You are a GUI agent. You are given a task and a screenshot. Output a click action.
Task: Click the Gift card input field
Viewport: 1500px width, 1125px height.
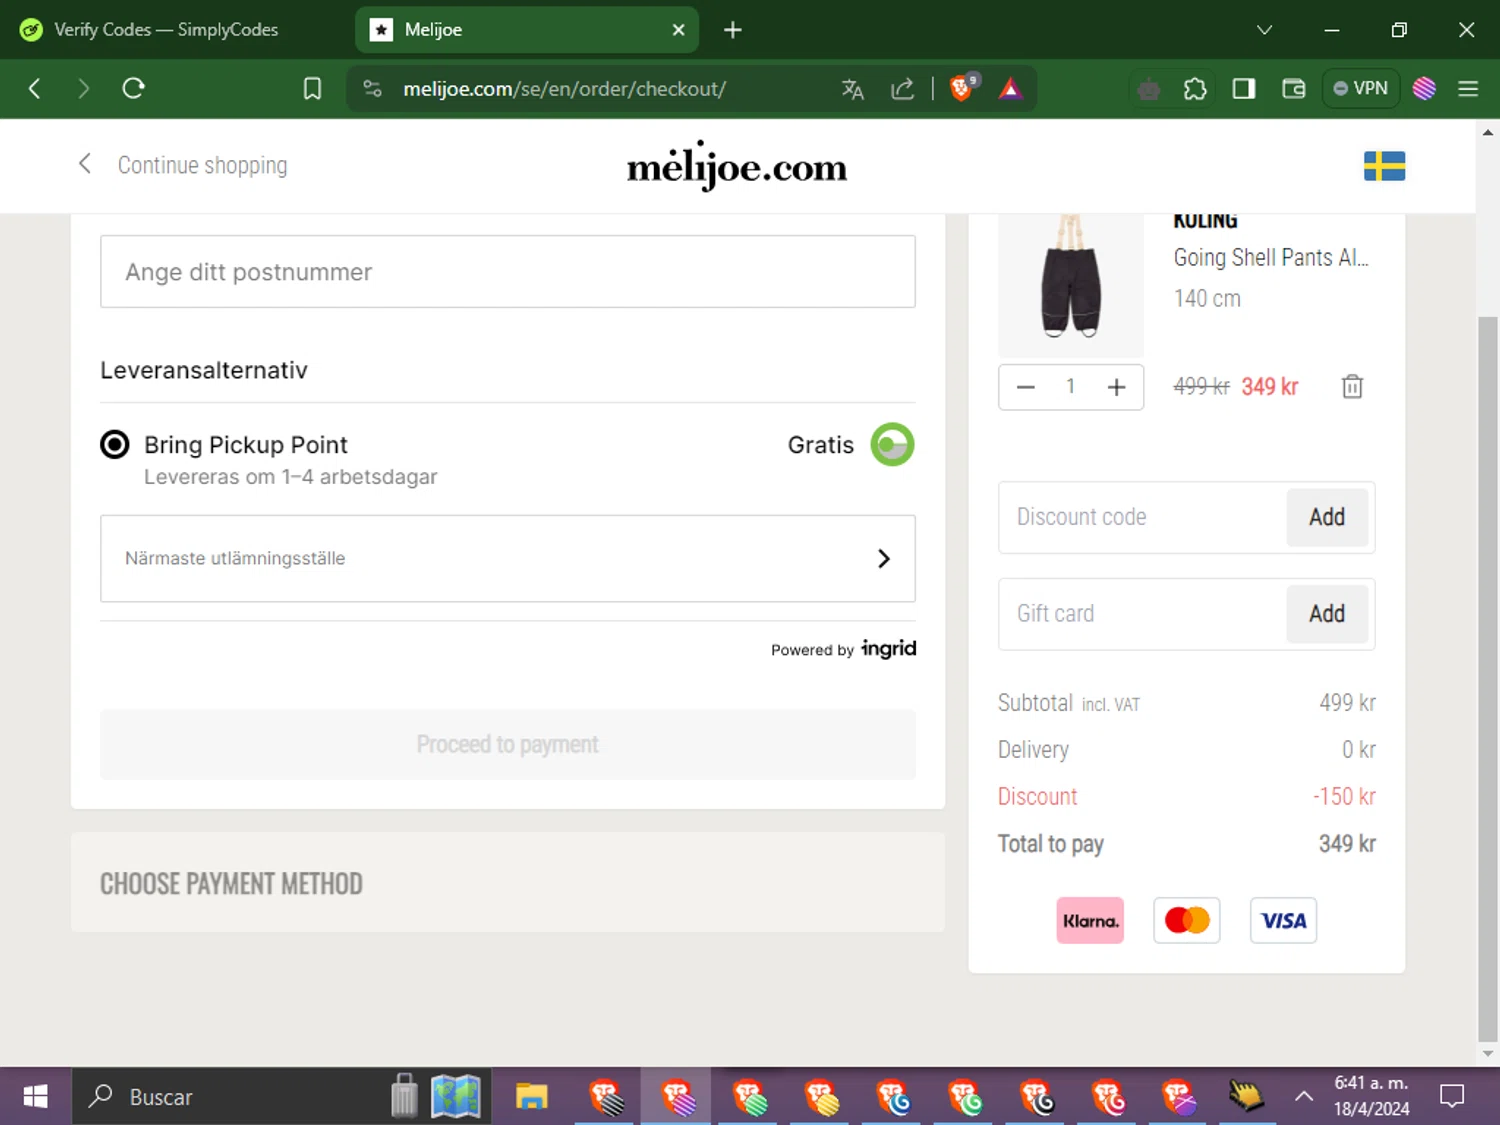coord(1143,614)
